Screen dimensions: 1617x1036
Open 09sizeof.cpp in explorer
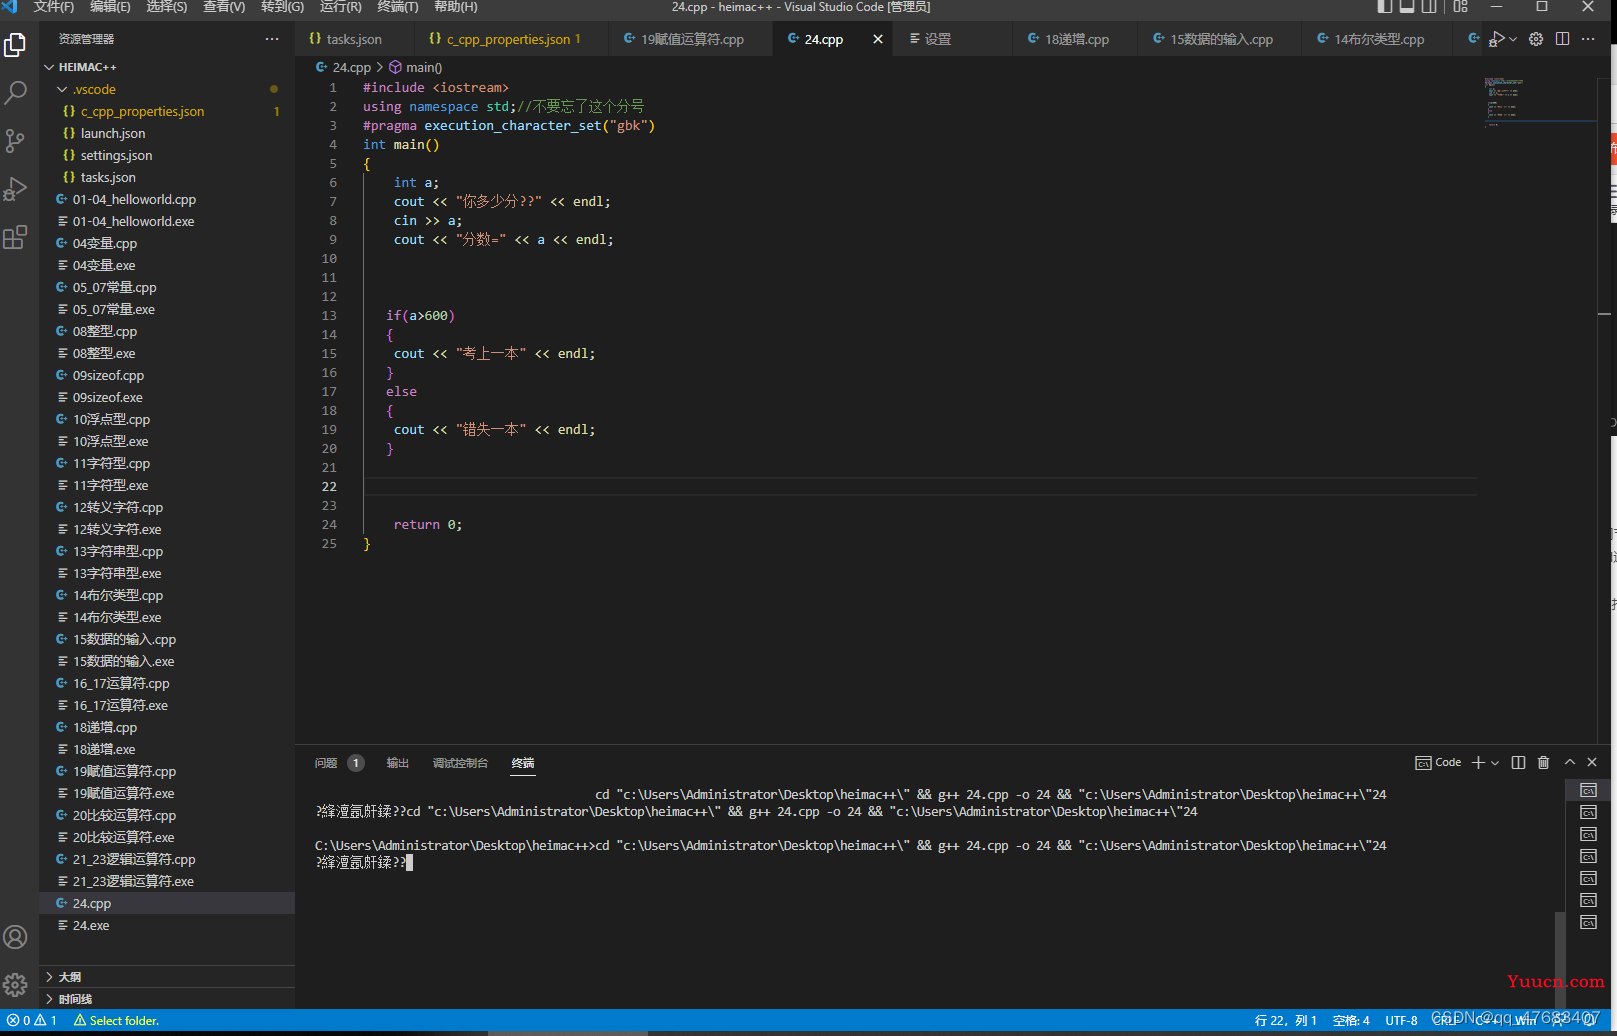167,375
